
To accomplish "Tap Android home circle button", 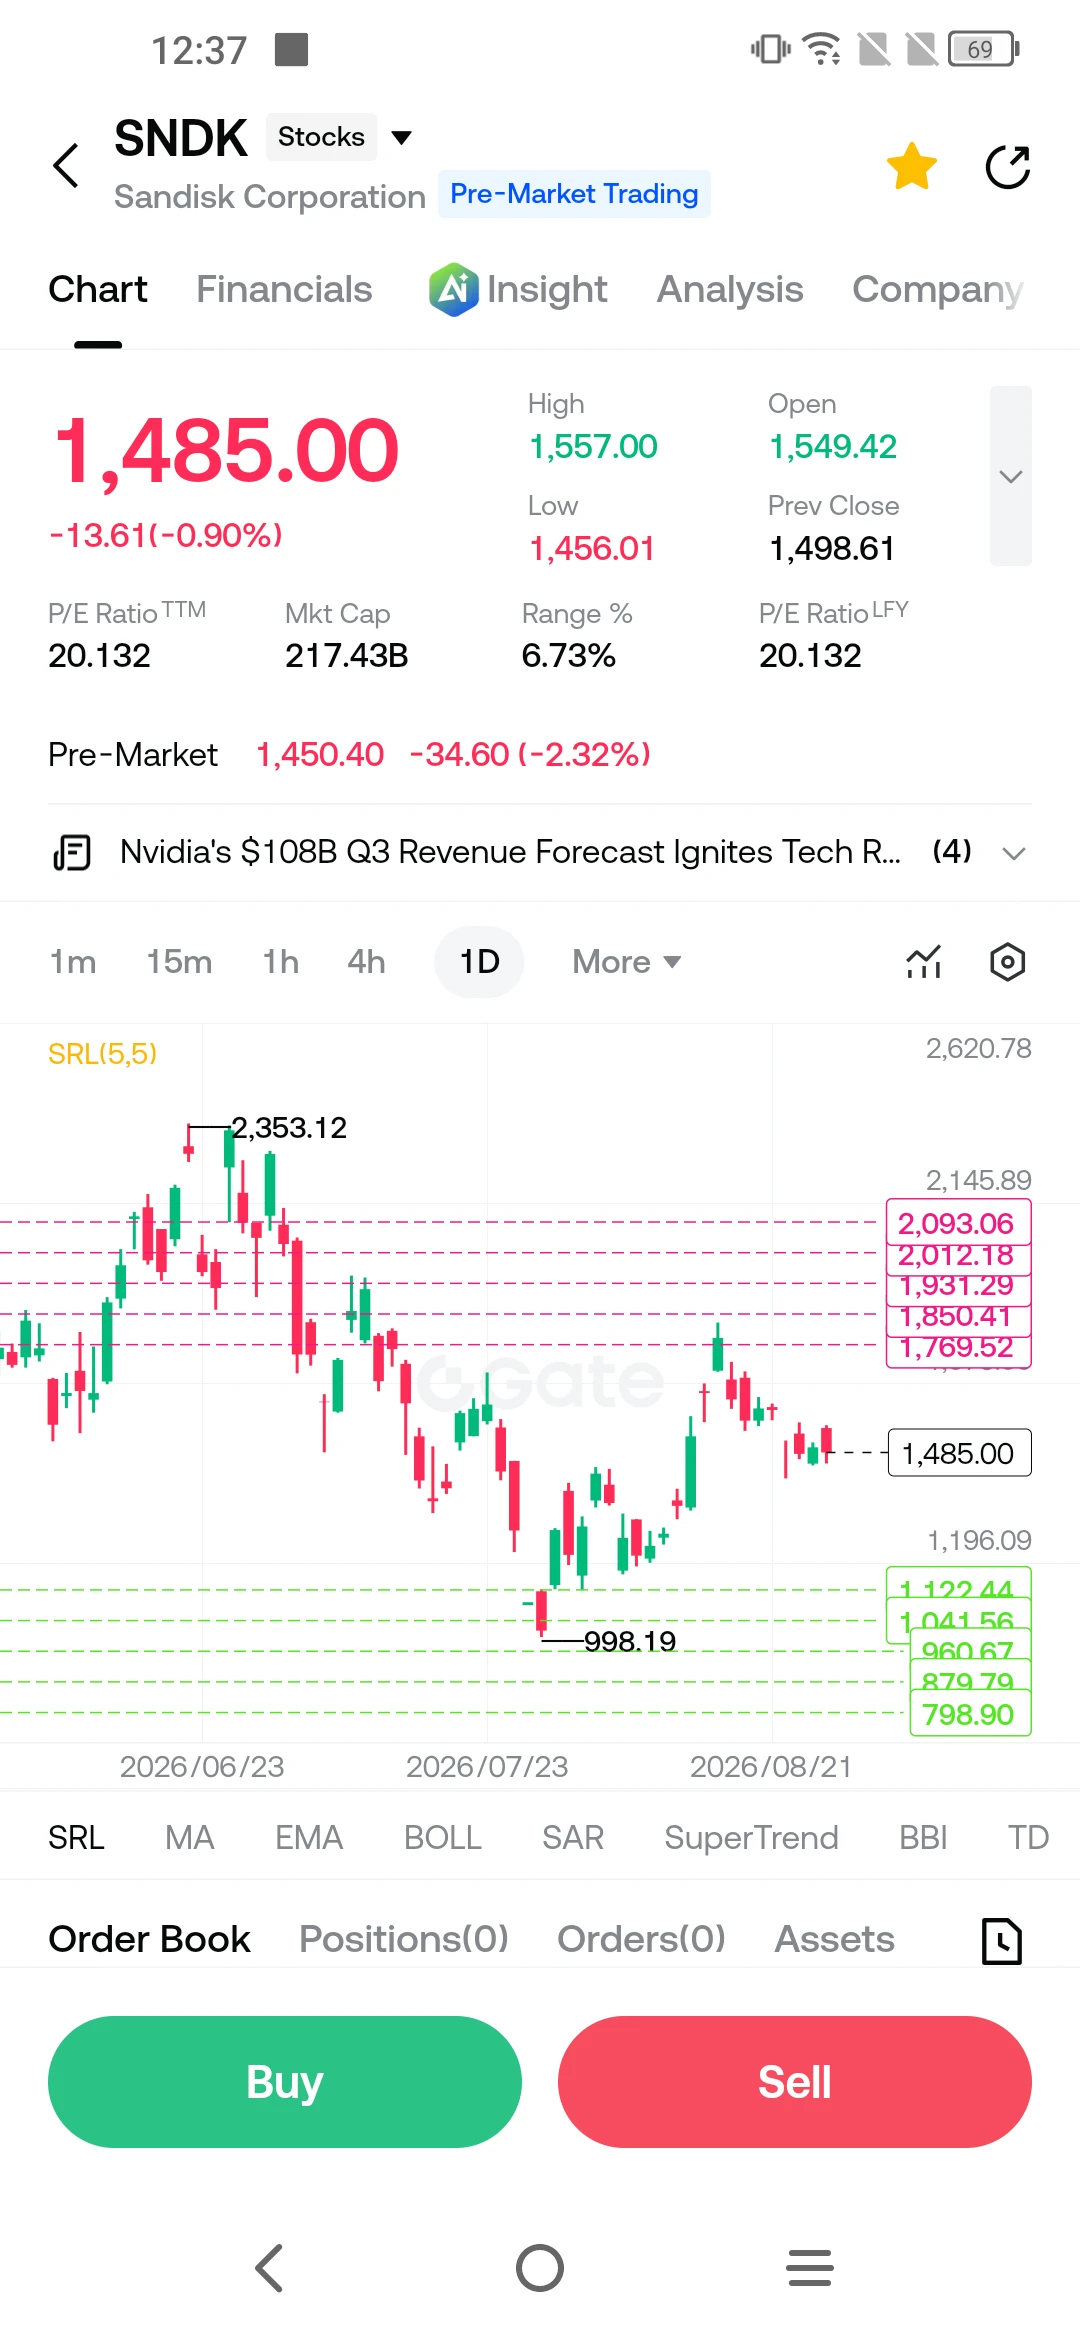I will coord(540,2268).
